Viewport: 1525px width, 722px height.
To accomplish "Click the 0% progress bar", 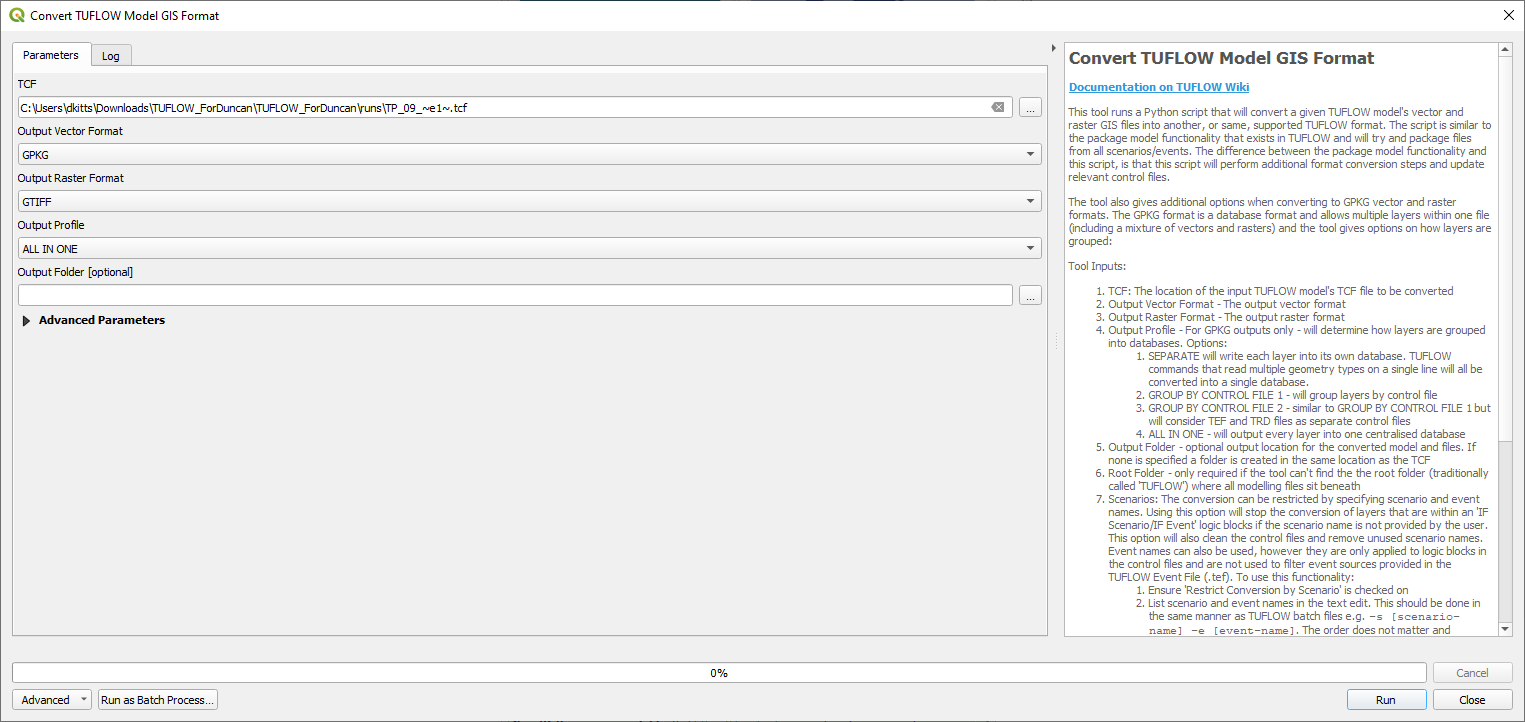I will pos(719,673).
